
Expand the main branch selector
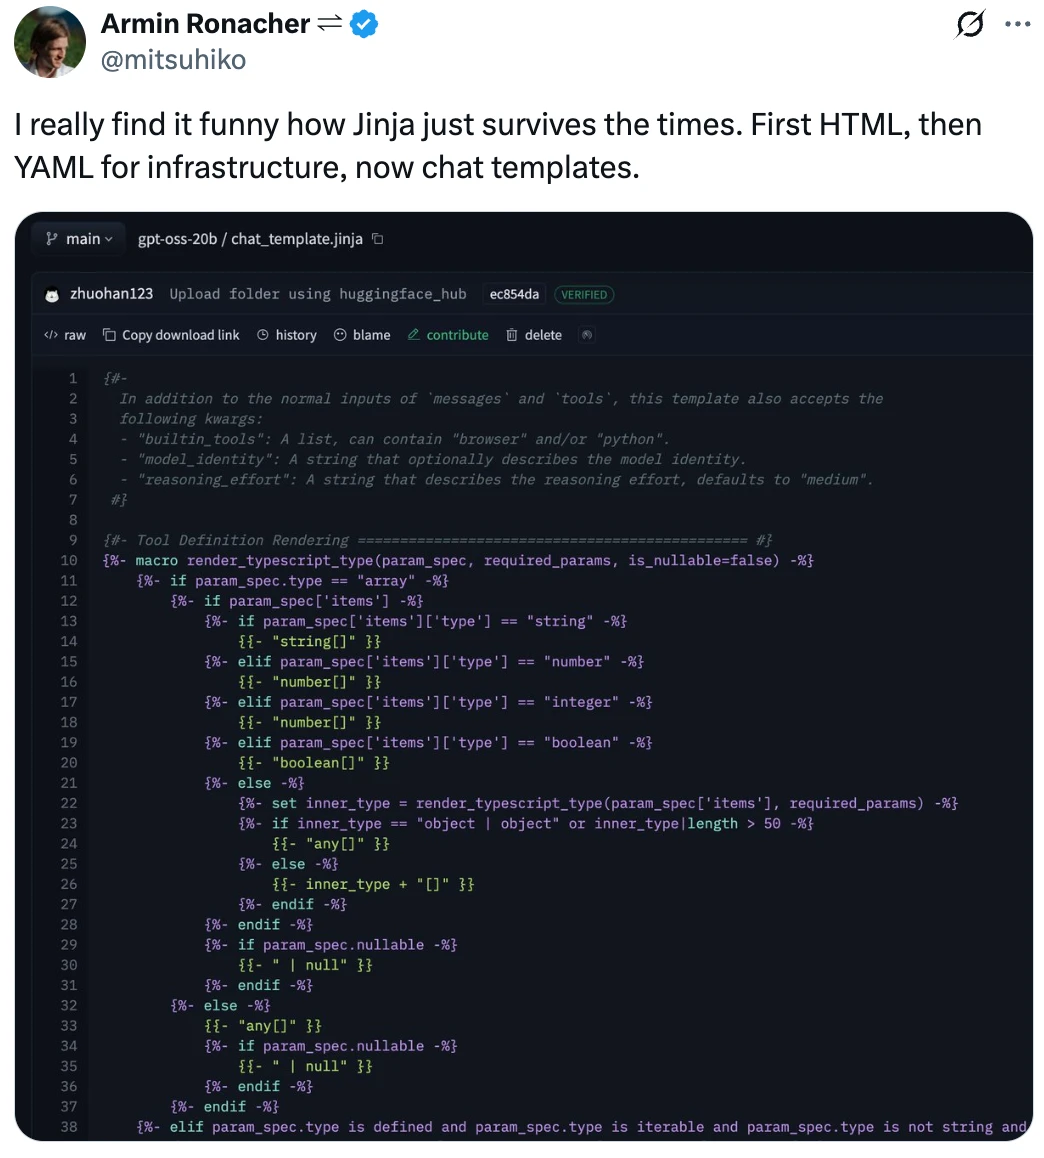pyautogui.click(x=79, y=239)
